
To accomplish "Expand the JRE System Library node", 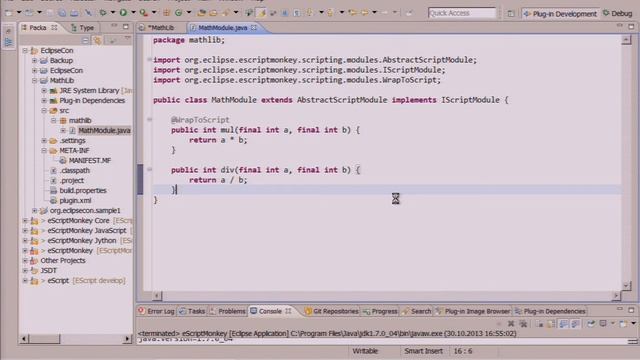I will [x=44, y=90].
